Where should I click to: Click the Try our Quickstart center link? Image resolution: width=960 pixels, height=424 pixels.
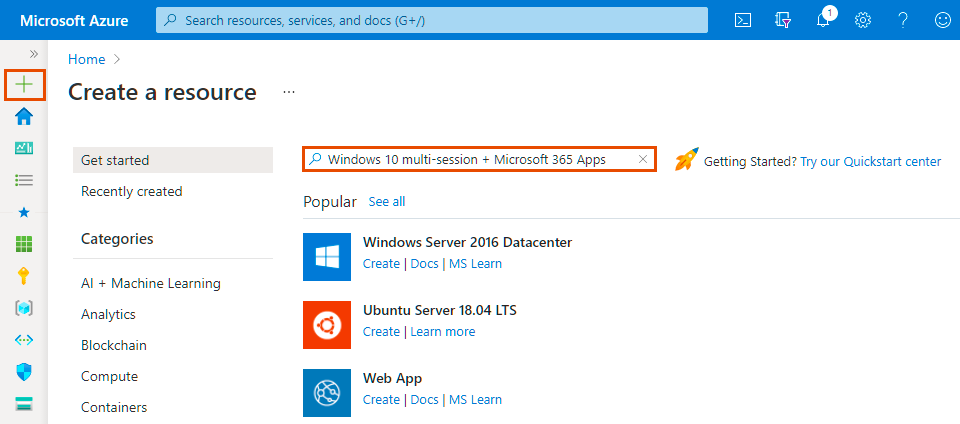871,162
